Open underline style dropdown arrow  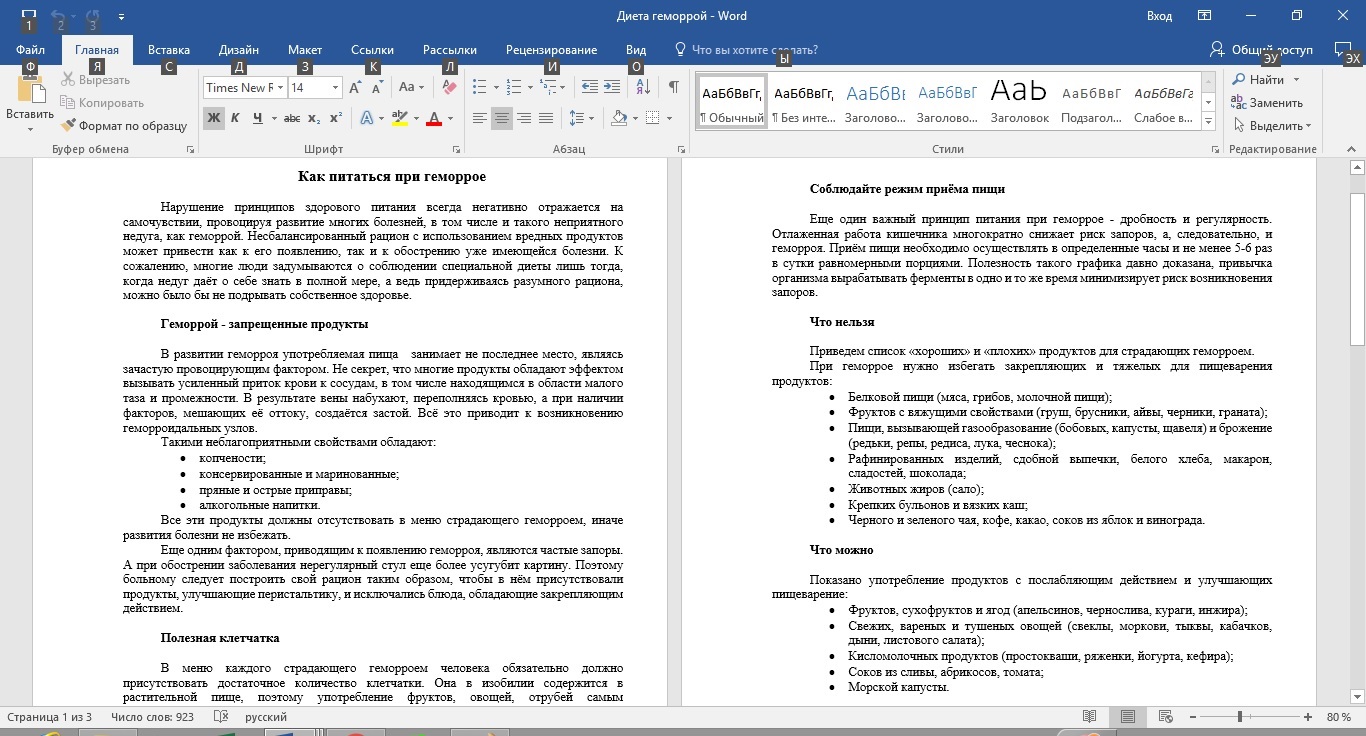click(273, 118)
